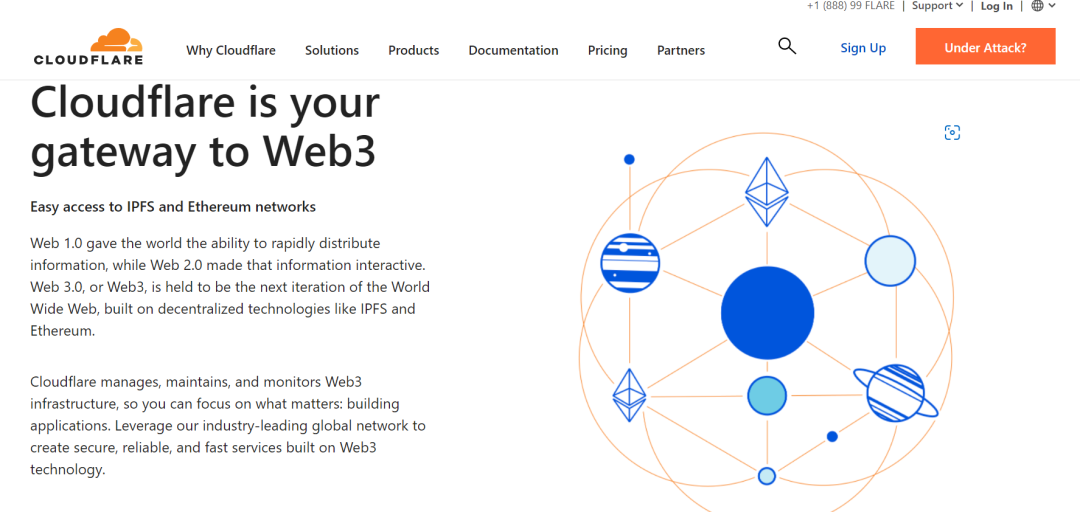Open the Partners menu

681,50
